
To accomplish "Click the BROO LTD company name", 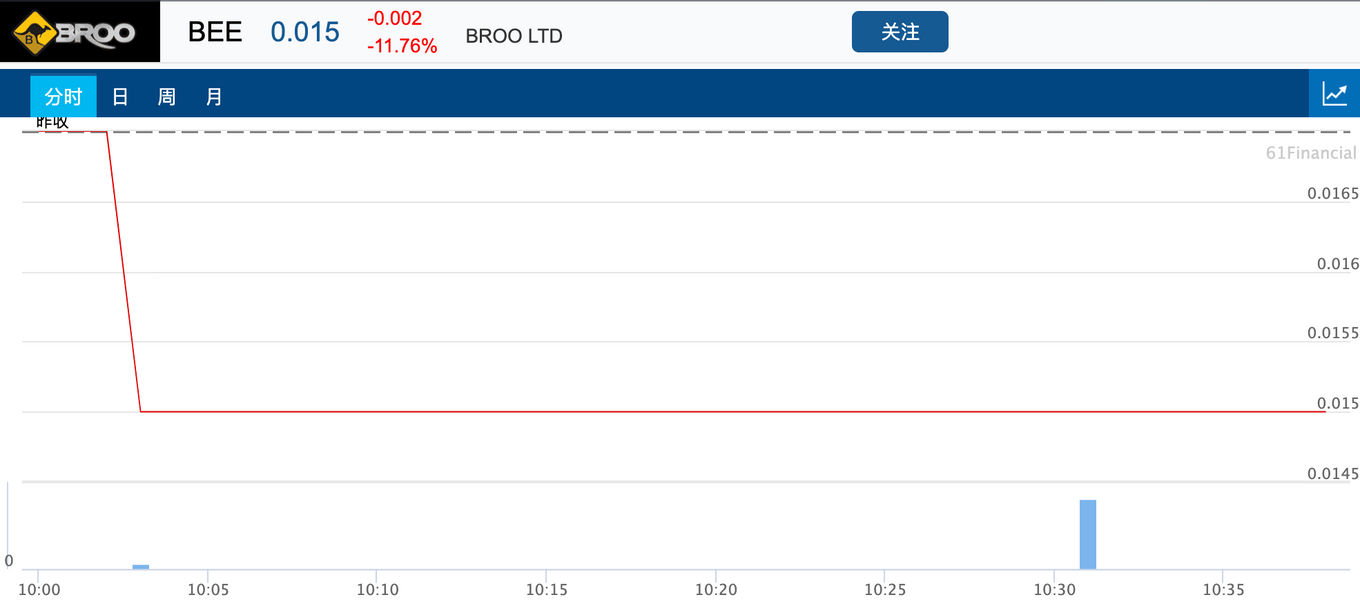I will click(514, 36).
